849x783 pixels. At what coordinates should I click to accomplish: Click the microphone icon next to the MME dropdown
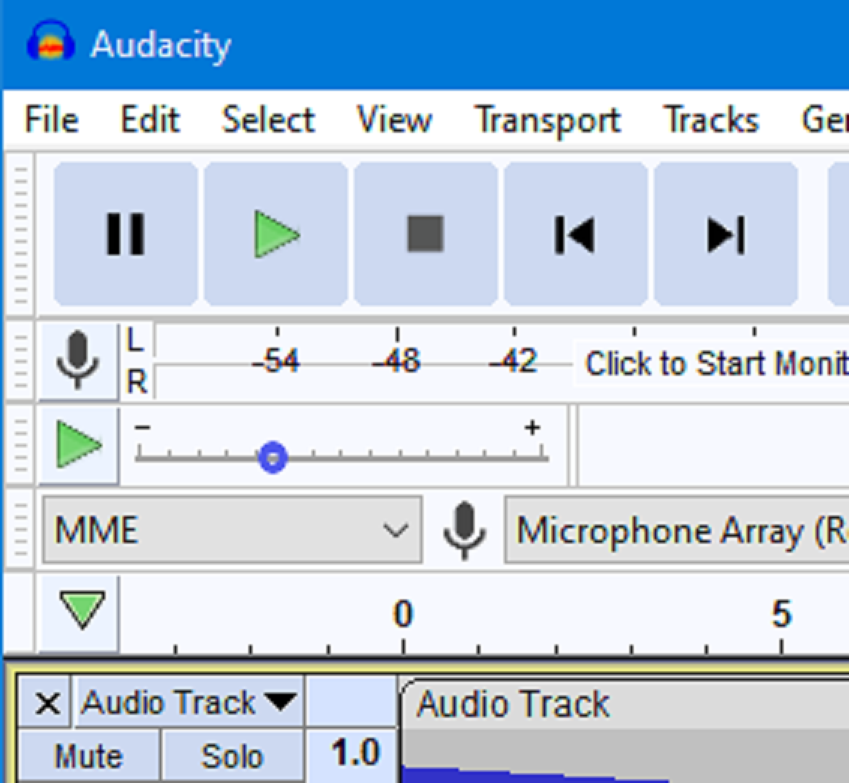[465, 530]
